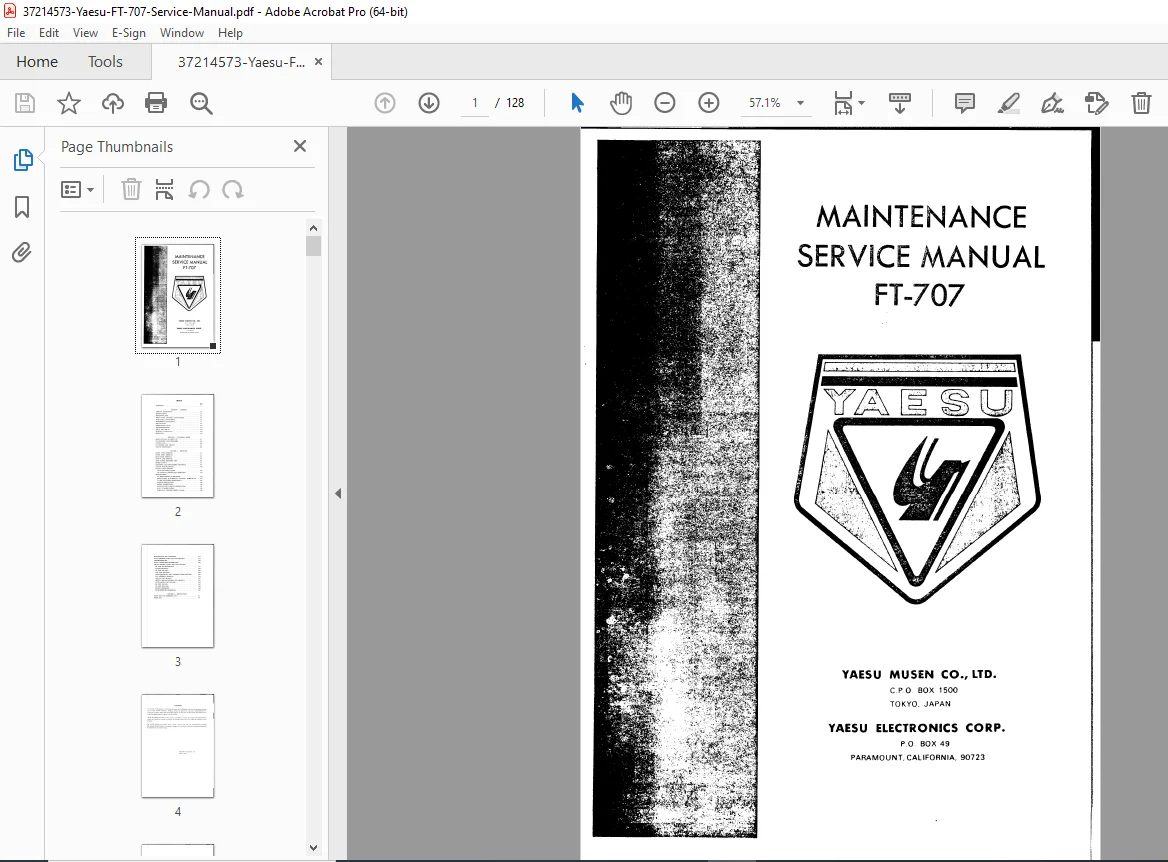Image resolution: width=1168 pixels, height=862 pixels.
Task: Click the thumbnails scrollbar handle
Action: (x=313, y=246)
